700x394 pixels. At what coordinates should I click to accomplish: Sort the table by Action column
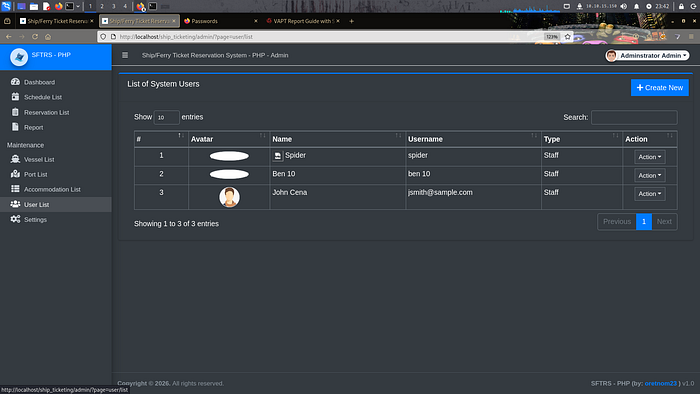[650, 139]
